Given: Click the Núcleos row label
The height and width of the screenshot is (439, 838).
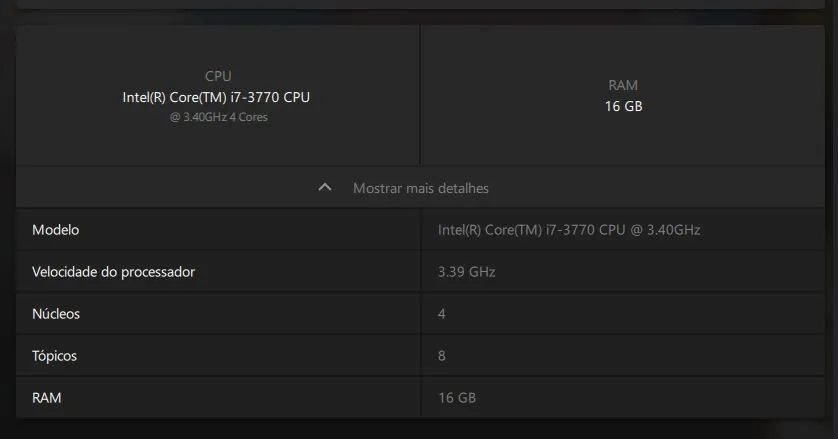Looking at the screenshot, I should (x=56, y=314).
